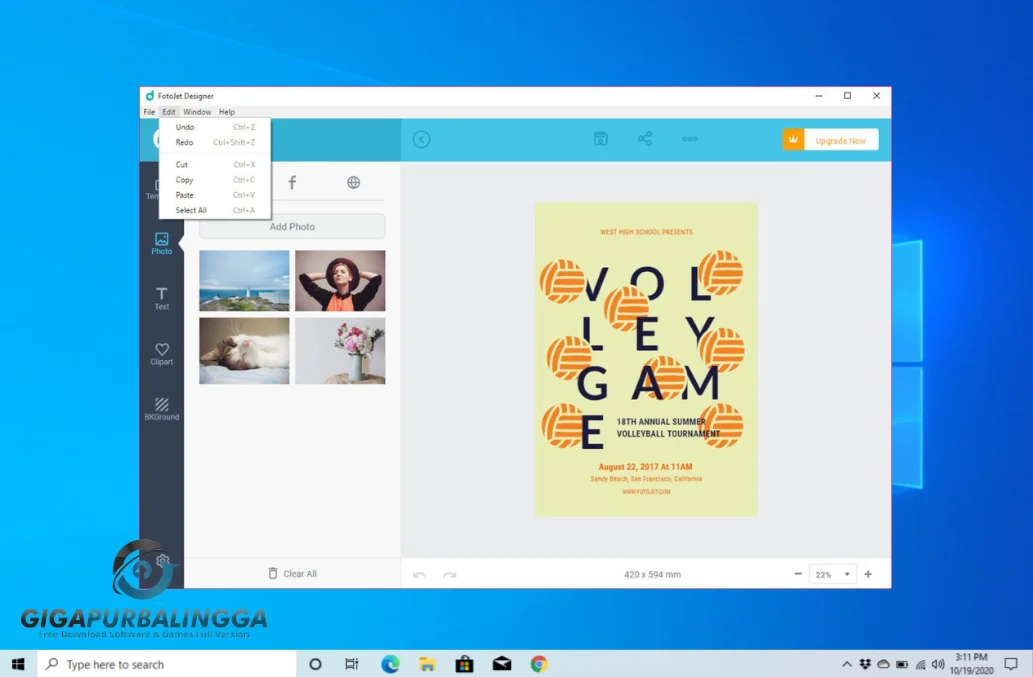This screenshot has height=677, width=1033.
Task: Choose Select All in Edit menu
Action: [x=191, y=210]
